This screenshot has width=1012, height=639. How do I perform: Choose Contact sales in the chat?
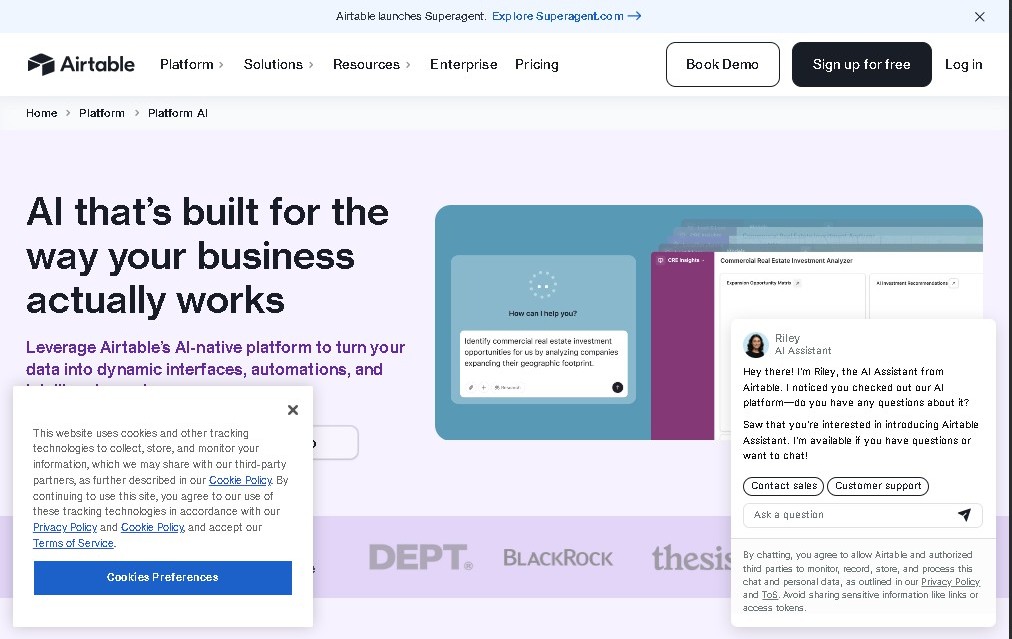point(784,486)
